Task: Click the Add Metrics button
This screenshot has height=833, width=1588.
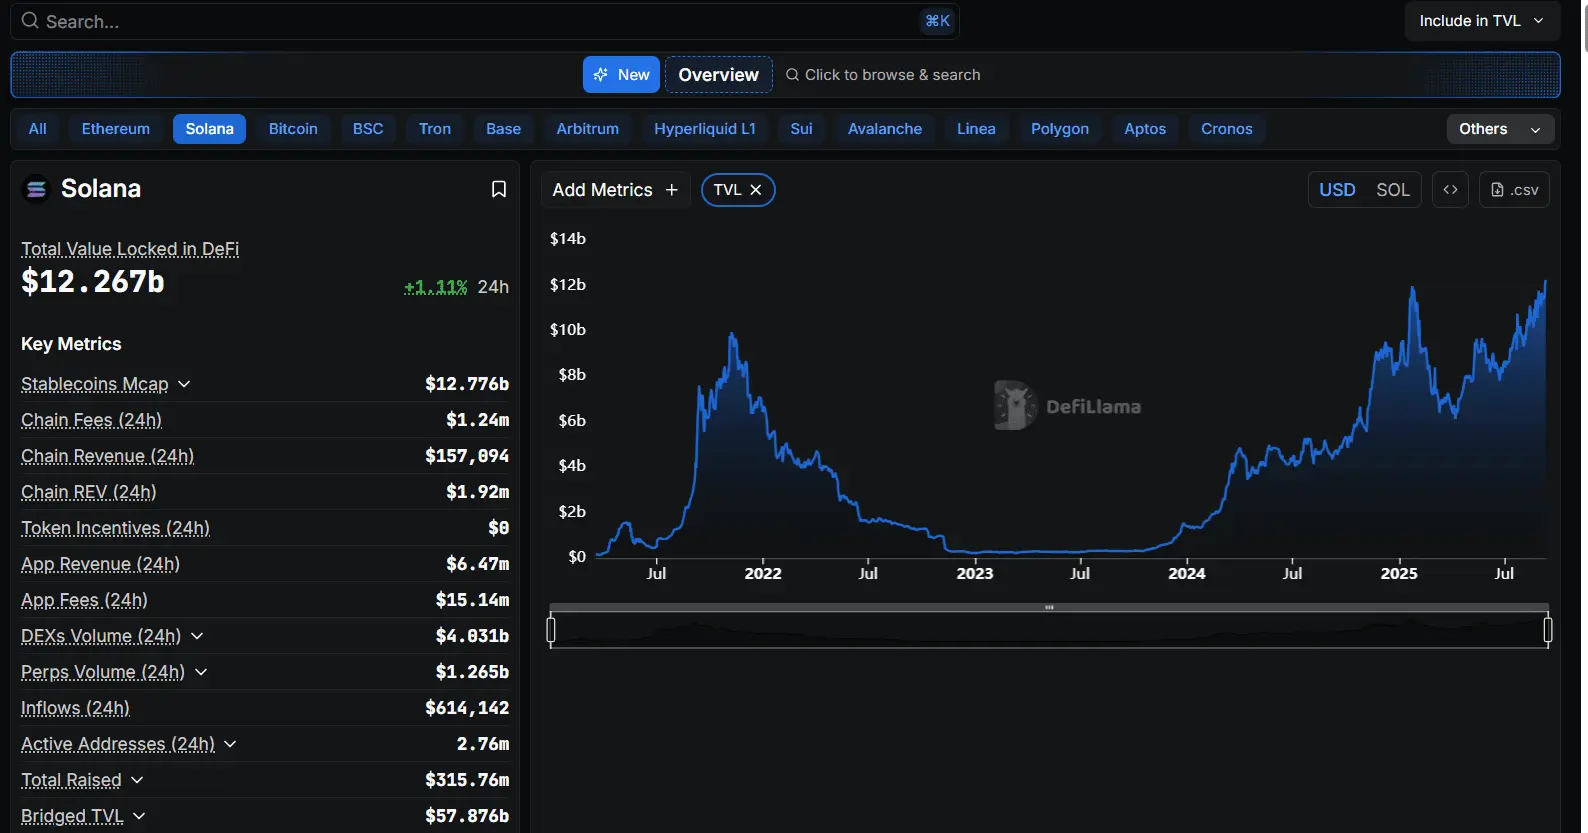Action: (x=615, y=190)
